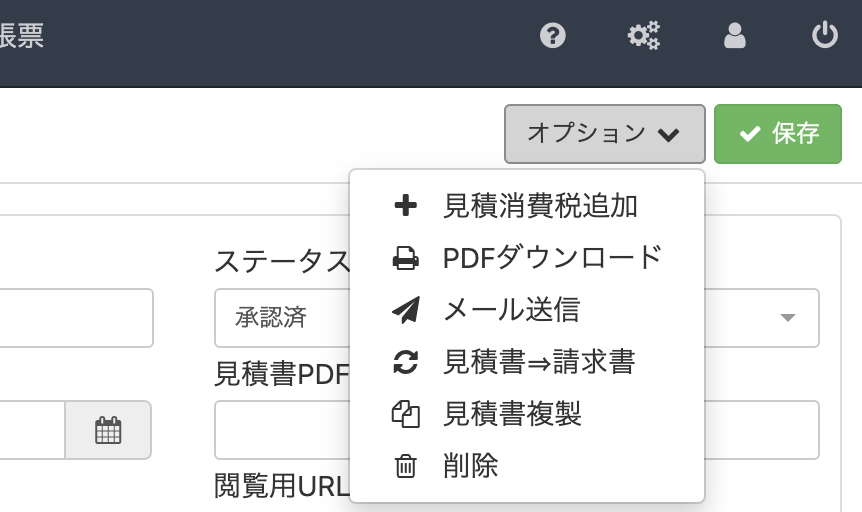Collapse the オプション dropdown button

click(604, 133)
